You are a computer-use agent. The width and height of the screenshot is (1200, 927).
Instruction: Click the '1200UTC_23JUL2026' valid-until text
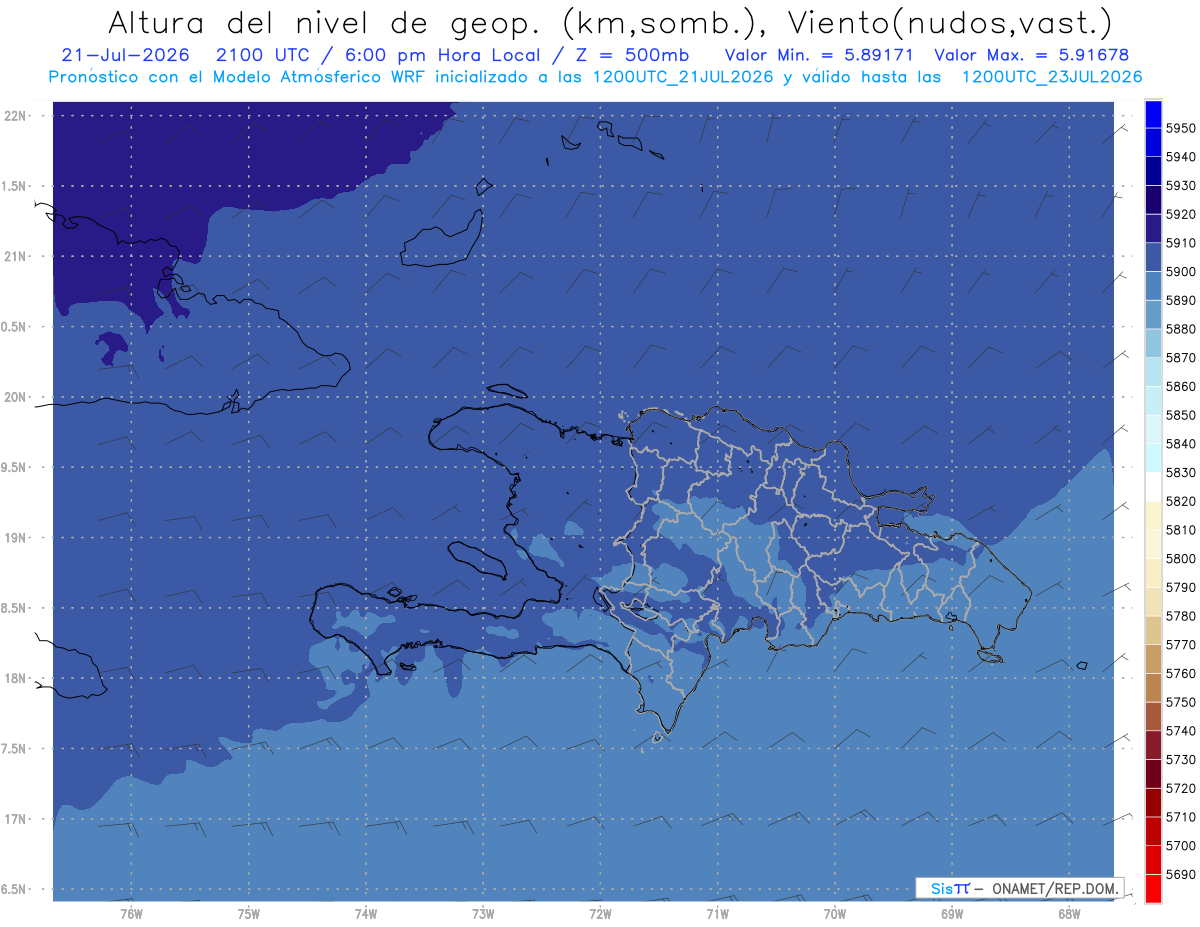[x=1052, y=77]
